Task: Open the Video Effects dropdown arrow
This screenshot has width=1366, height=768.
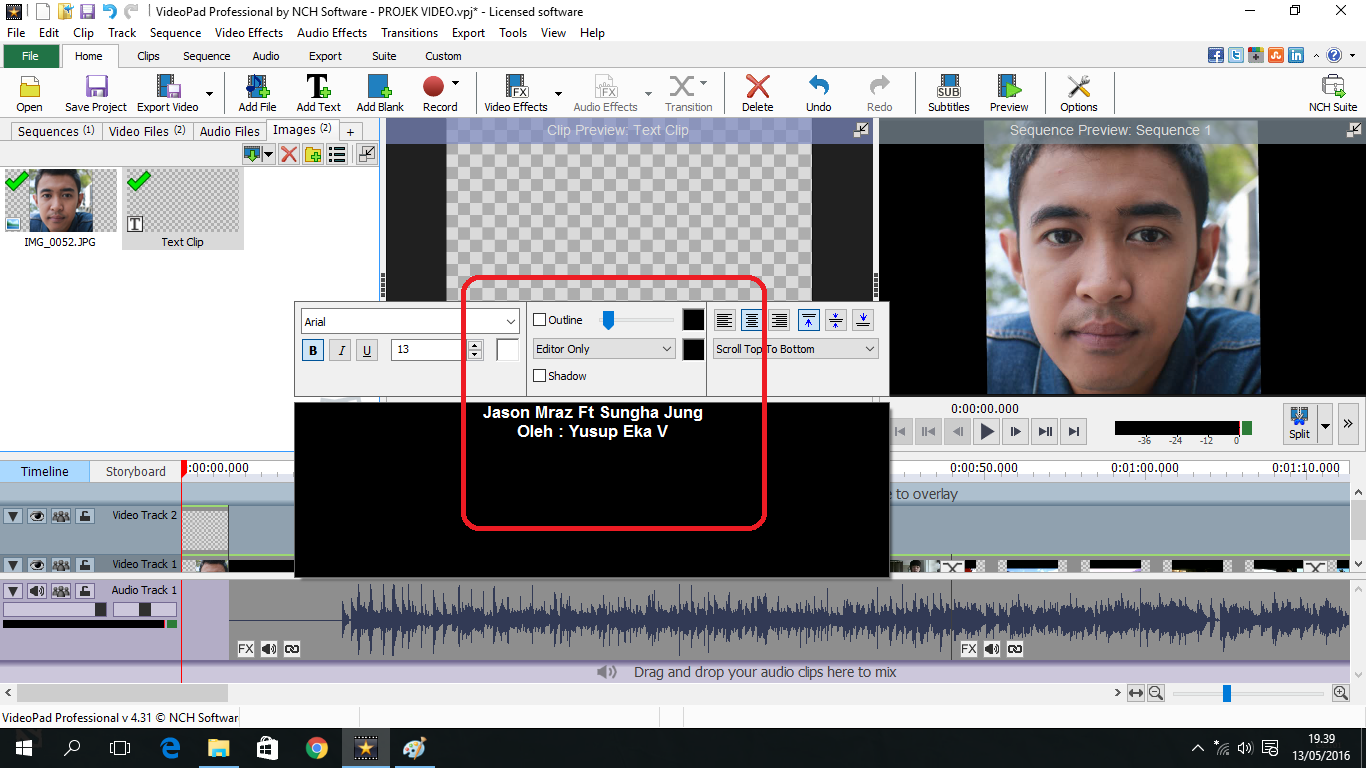Action: (558, 95)
